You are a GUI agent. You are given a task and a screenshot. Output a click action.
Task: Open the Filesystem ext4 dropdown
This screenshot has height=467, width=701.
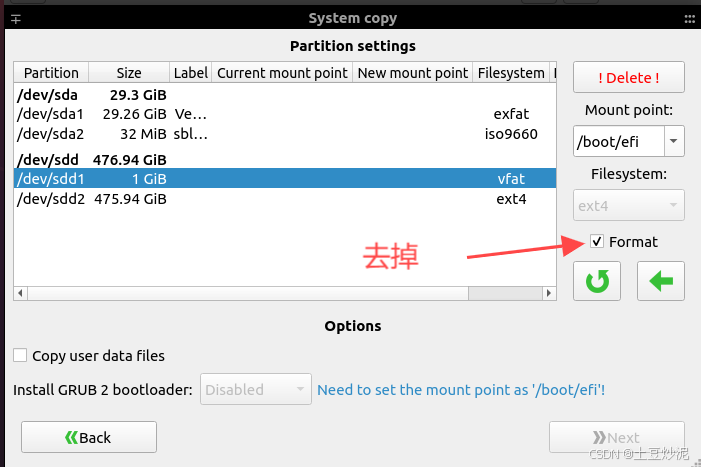click(x=629, y=205)
